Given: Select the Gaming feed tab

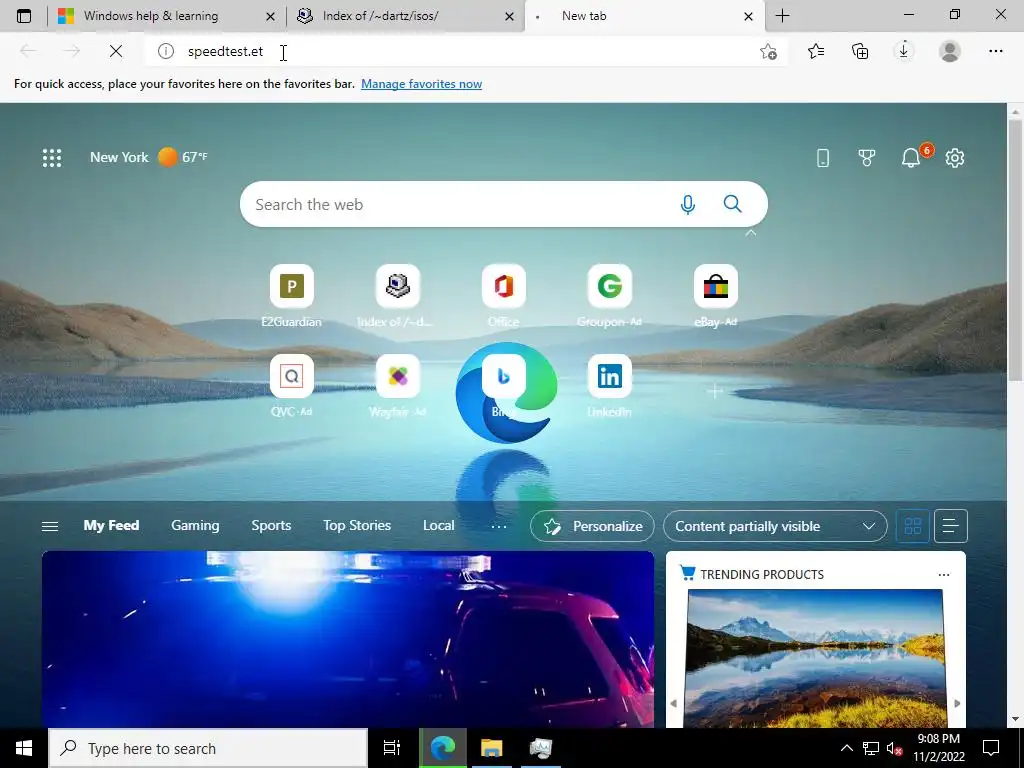Looking at the screenshot, I should (195, 525).
